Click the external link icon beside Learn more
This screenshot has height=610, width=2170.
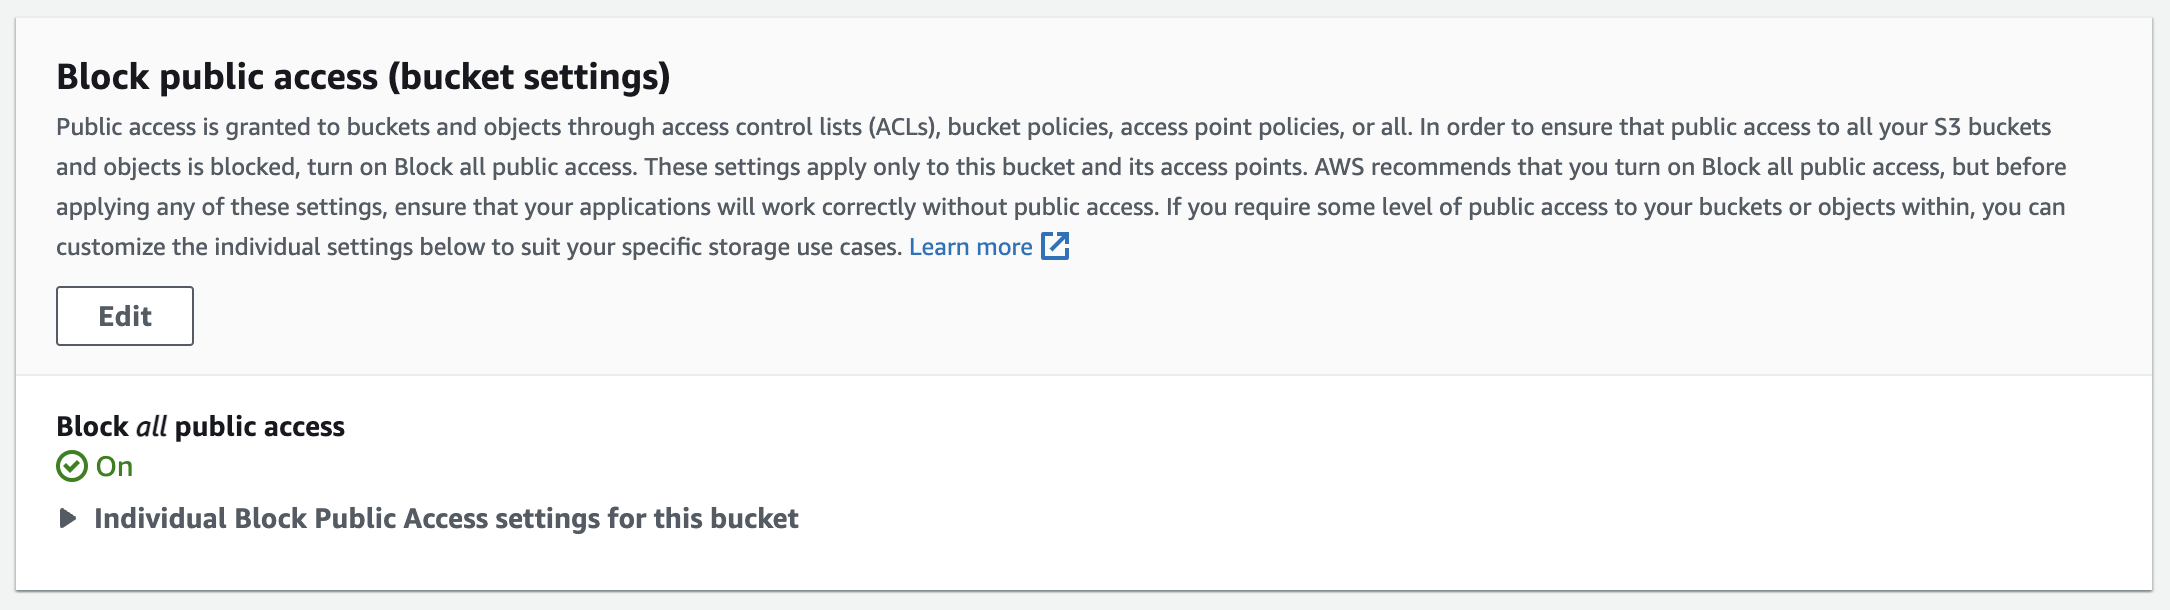[x=1055, y=246]
